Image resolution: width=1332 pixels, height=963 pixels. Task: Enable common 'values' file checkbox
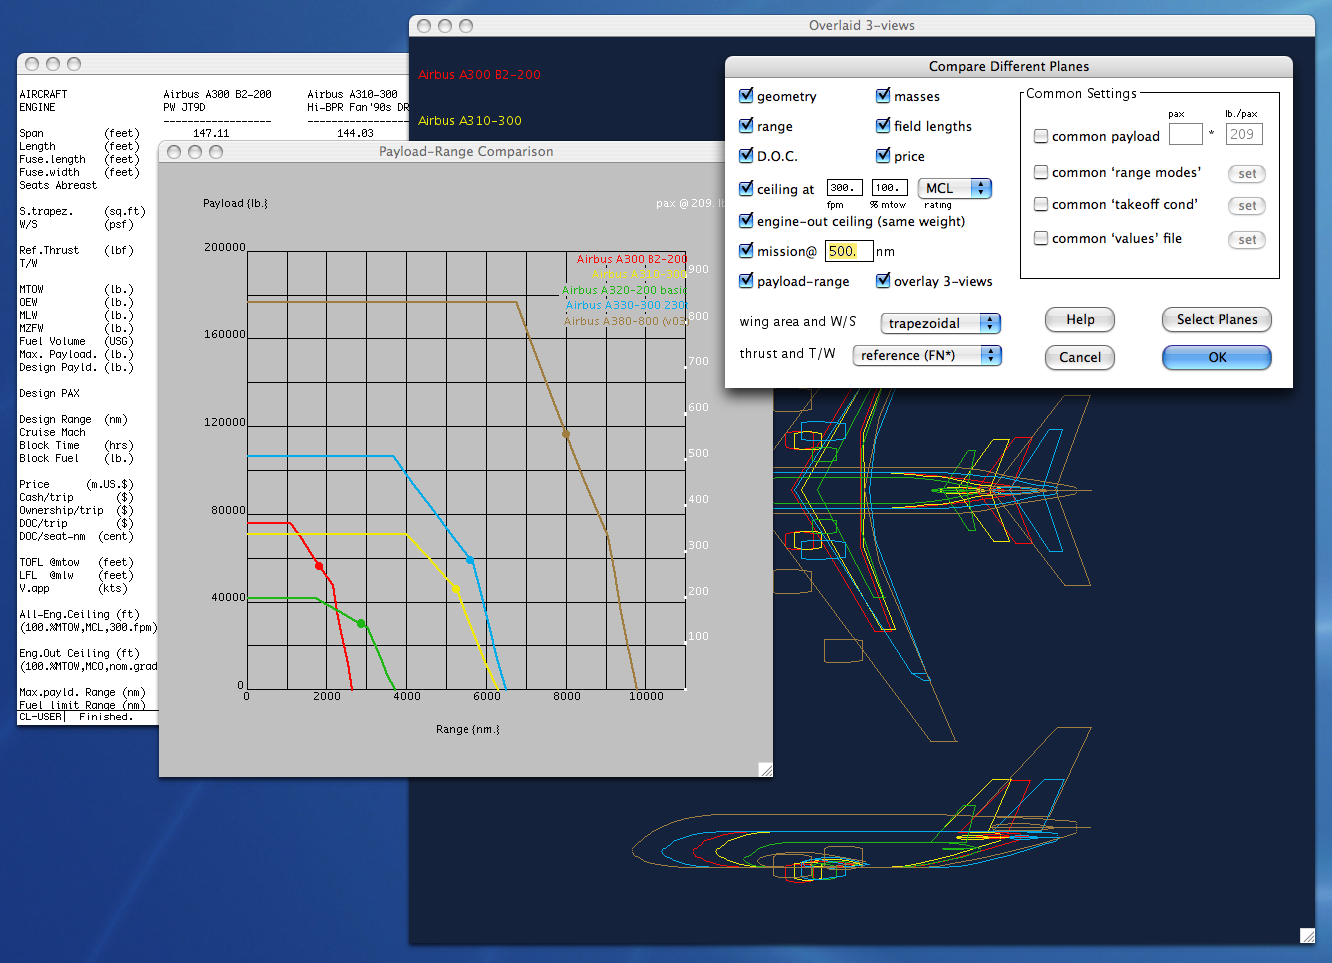pyautogui.click(x=1041, y=238)
